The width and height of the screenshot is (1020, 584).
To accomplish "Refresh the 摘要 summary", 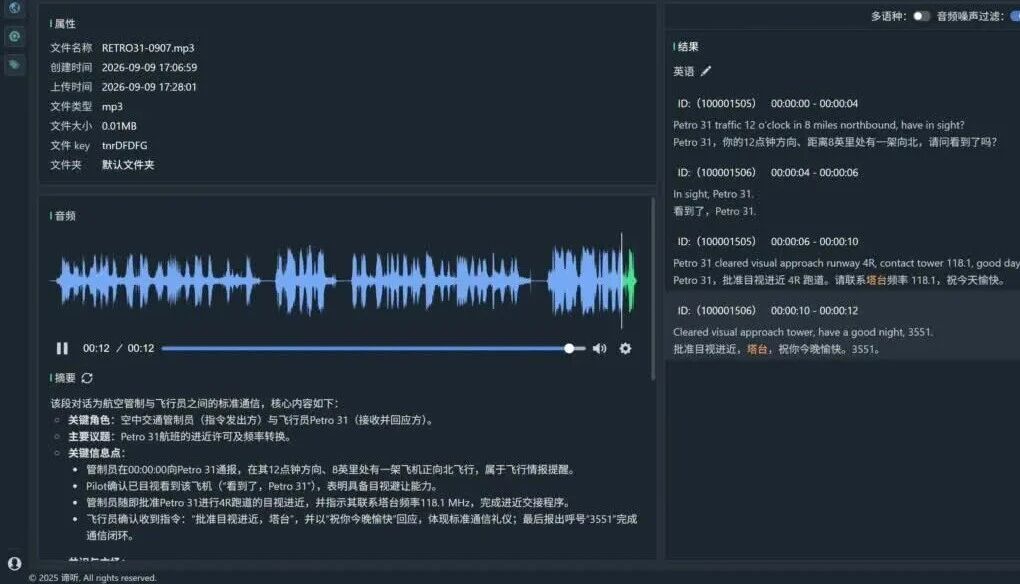I will [x=87, y=378].
